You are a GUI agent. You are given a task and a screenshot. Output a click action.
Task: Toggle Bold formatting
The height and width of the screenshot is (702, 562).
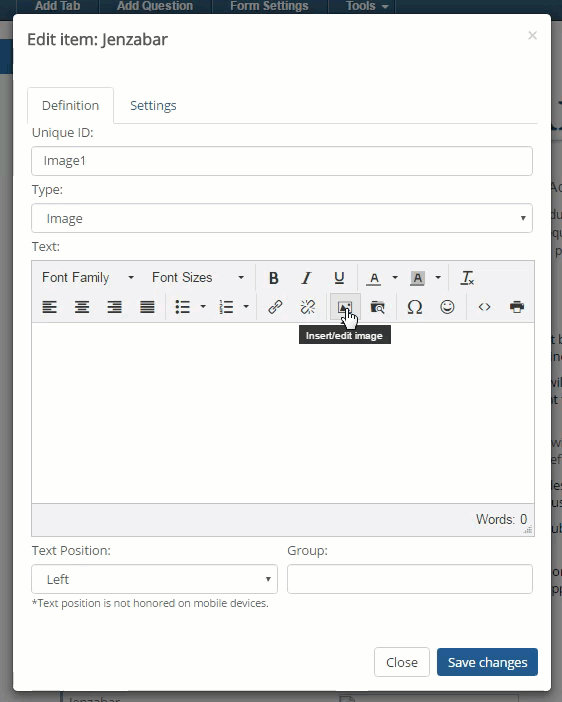pos(274,278)
